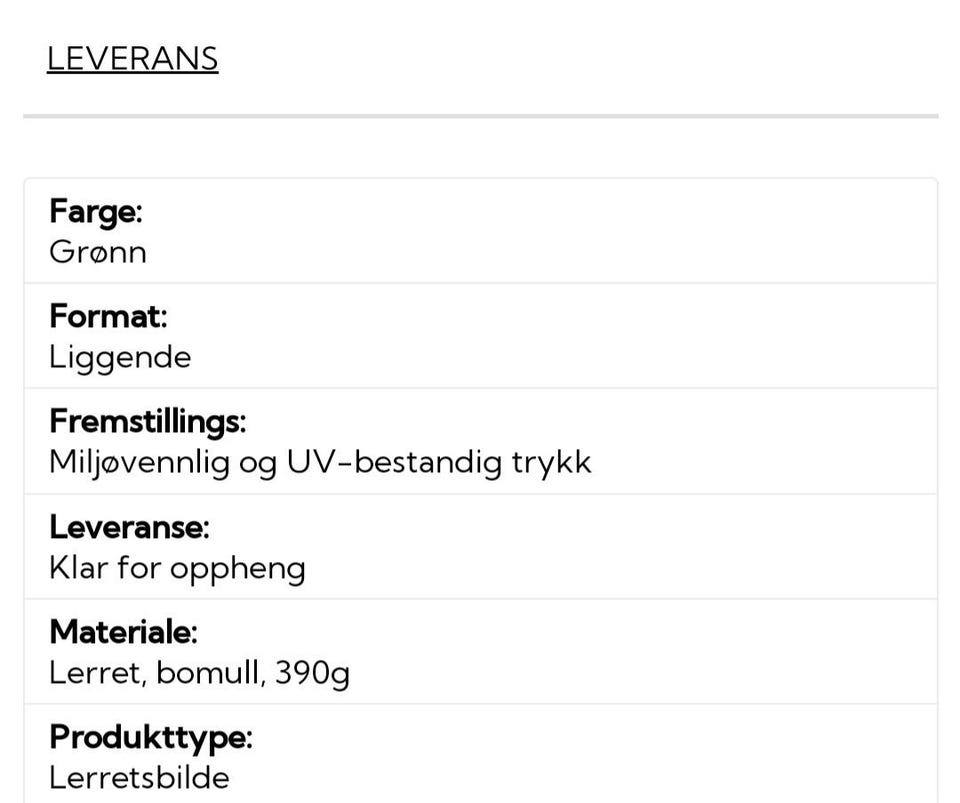Click the Klar for oppheng text
Image resolution: width=960 pixels, height=803 pixels.
coord(177,569)
